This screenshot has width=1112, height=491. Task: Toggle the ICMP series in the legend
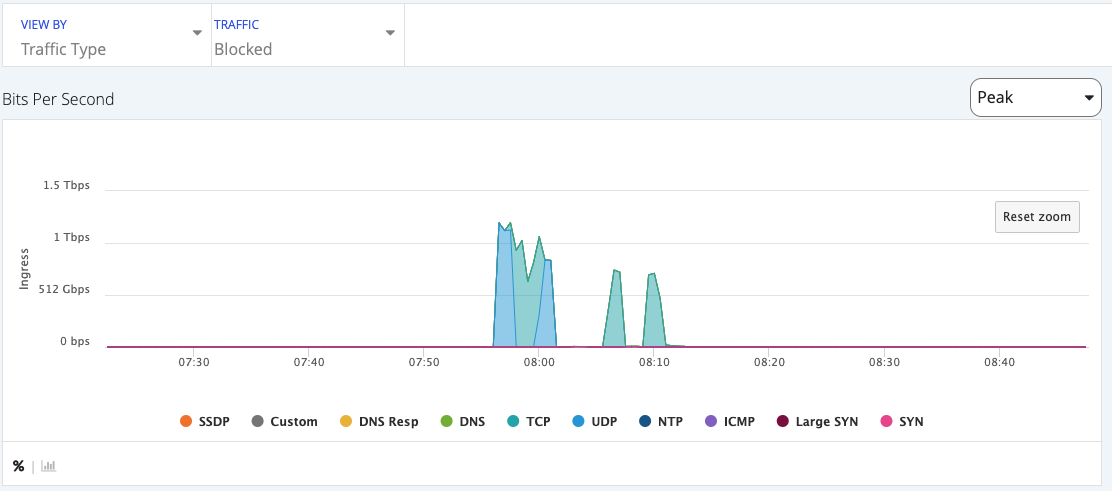pos(730,421)
